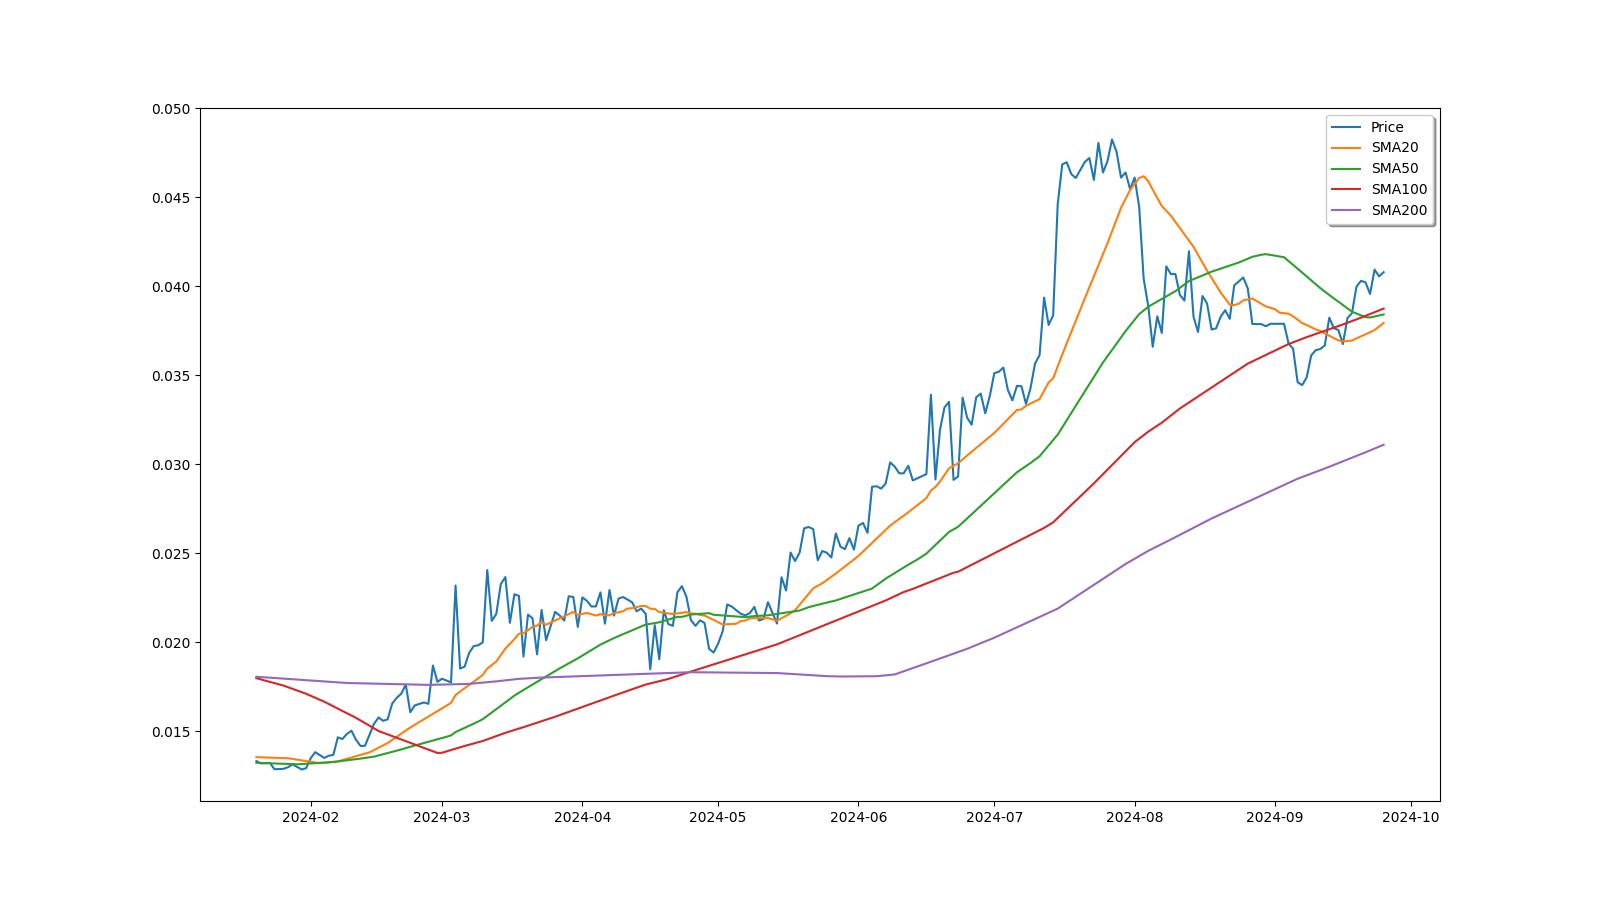Click the price peak near late July 2024
This screenshot has width=1600, height=900.
[1111, 140]
